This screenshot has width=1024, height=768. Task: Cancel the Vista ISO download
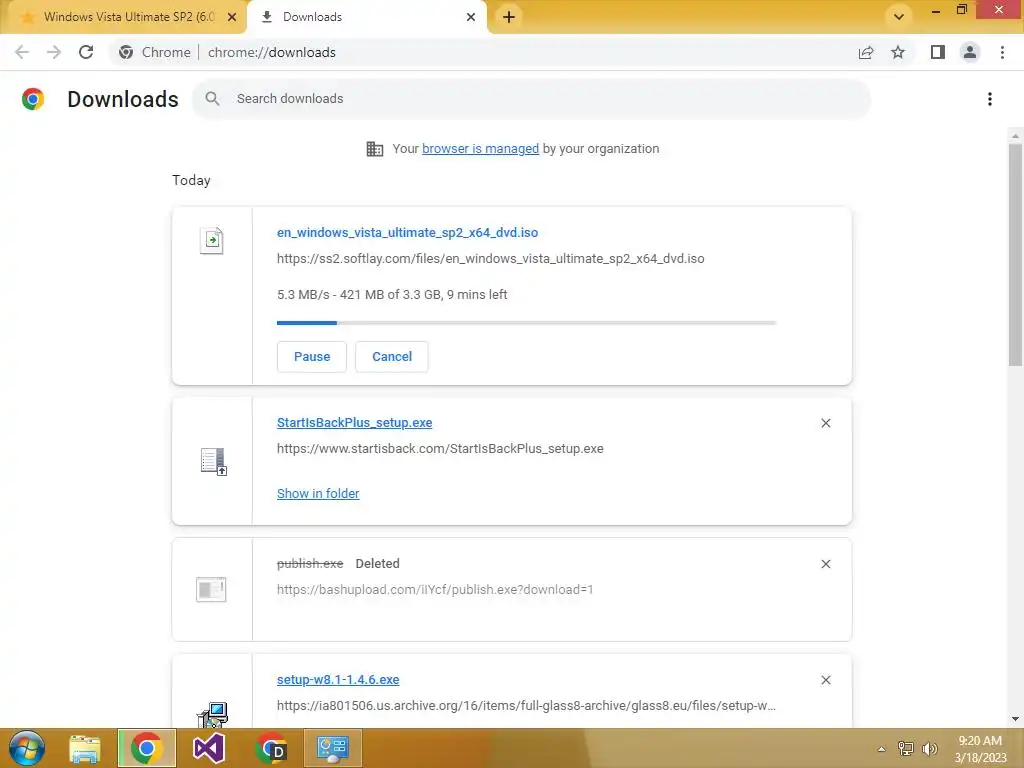click(392, 357)
